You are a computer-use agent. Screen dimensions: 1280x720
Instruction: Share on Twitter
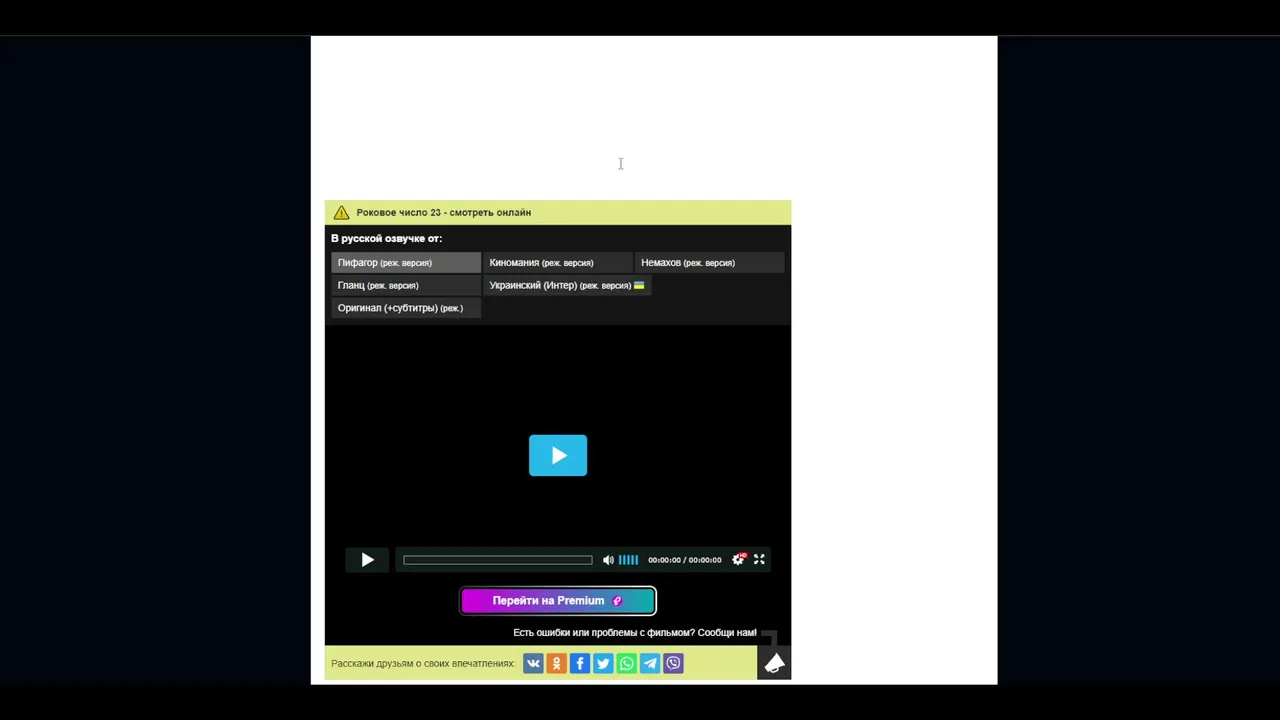tap(603, 663)
